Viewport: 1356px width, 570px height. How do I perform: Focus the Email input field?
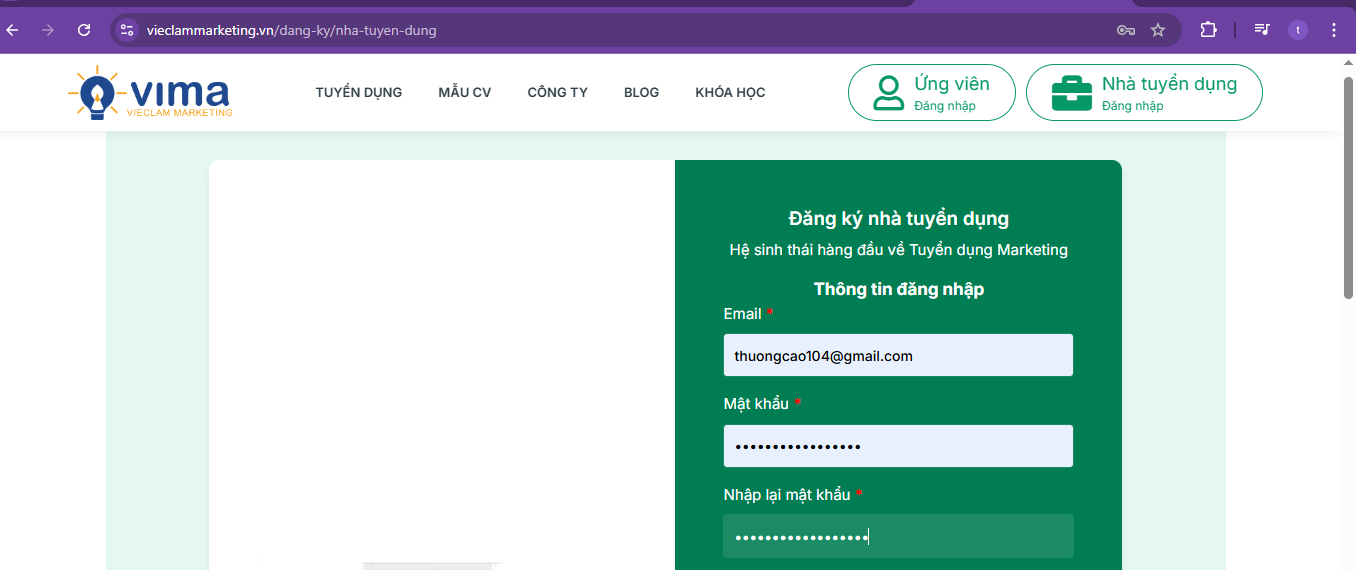tap(897, 356)
